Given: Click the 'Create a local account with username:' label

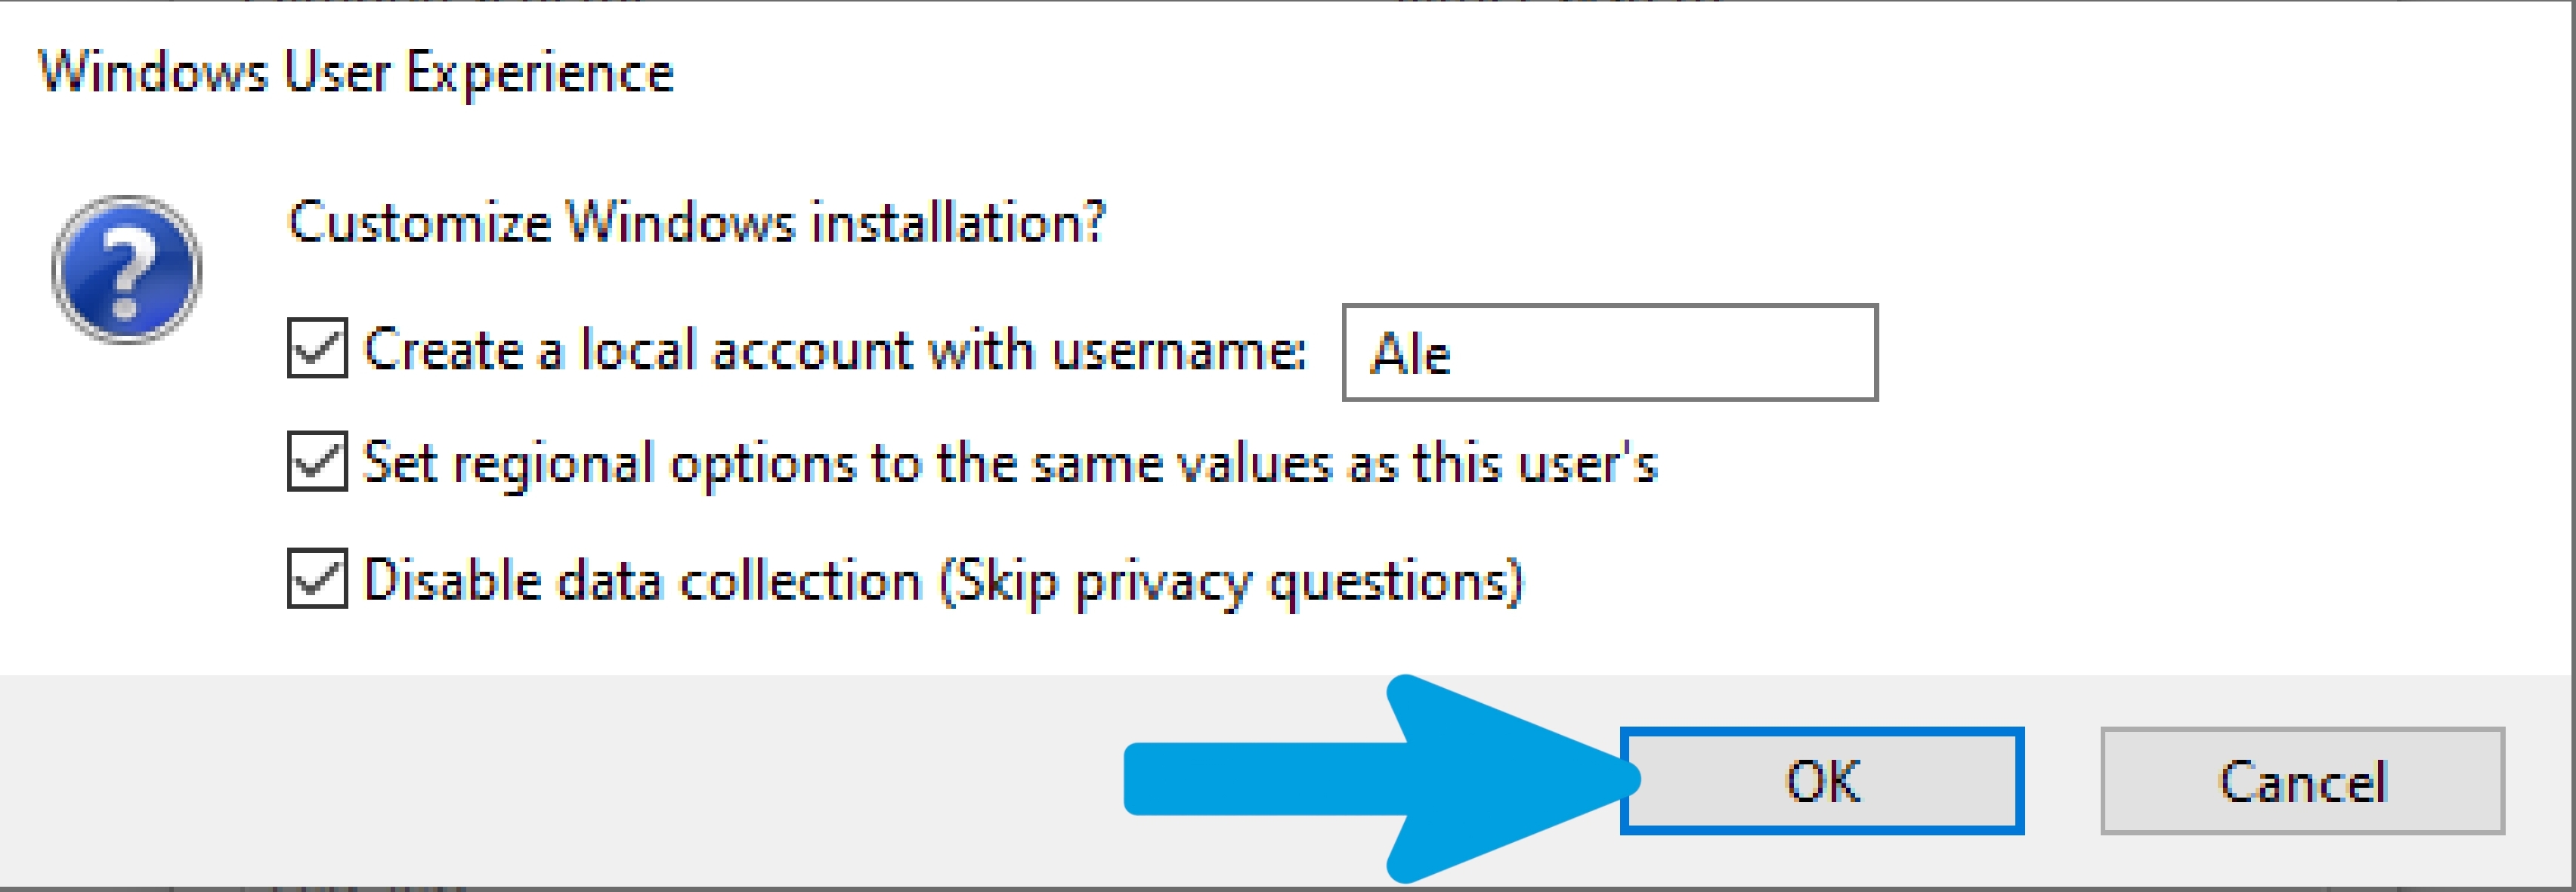Looking at the screenshot, I should (x=835, y=350).
